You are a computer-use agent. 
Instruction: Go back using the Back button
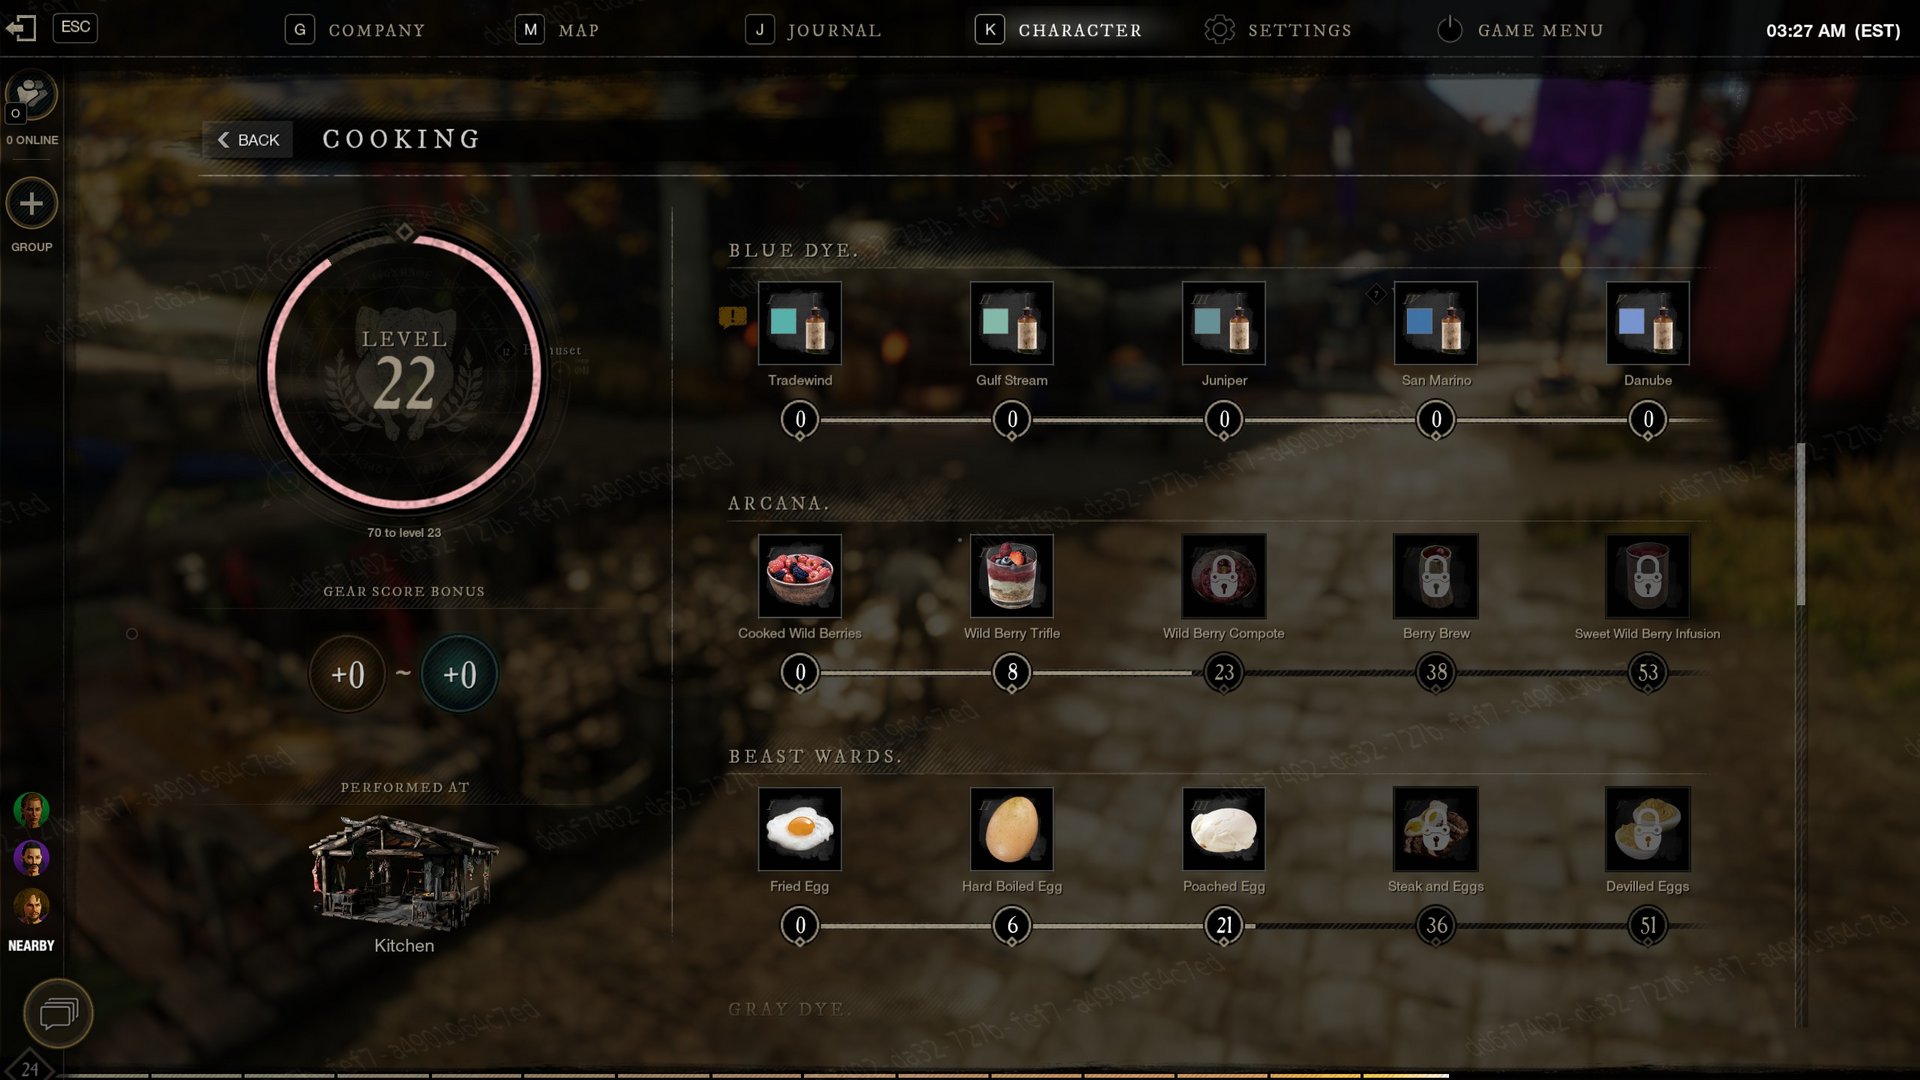point(248,140)
